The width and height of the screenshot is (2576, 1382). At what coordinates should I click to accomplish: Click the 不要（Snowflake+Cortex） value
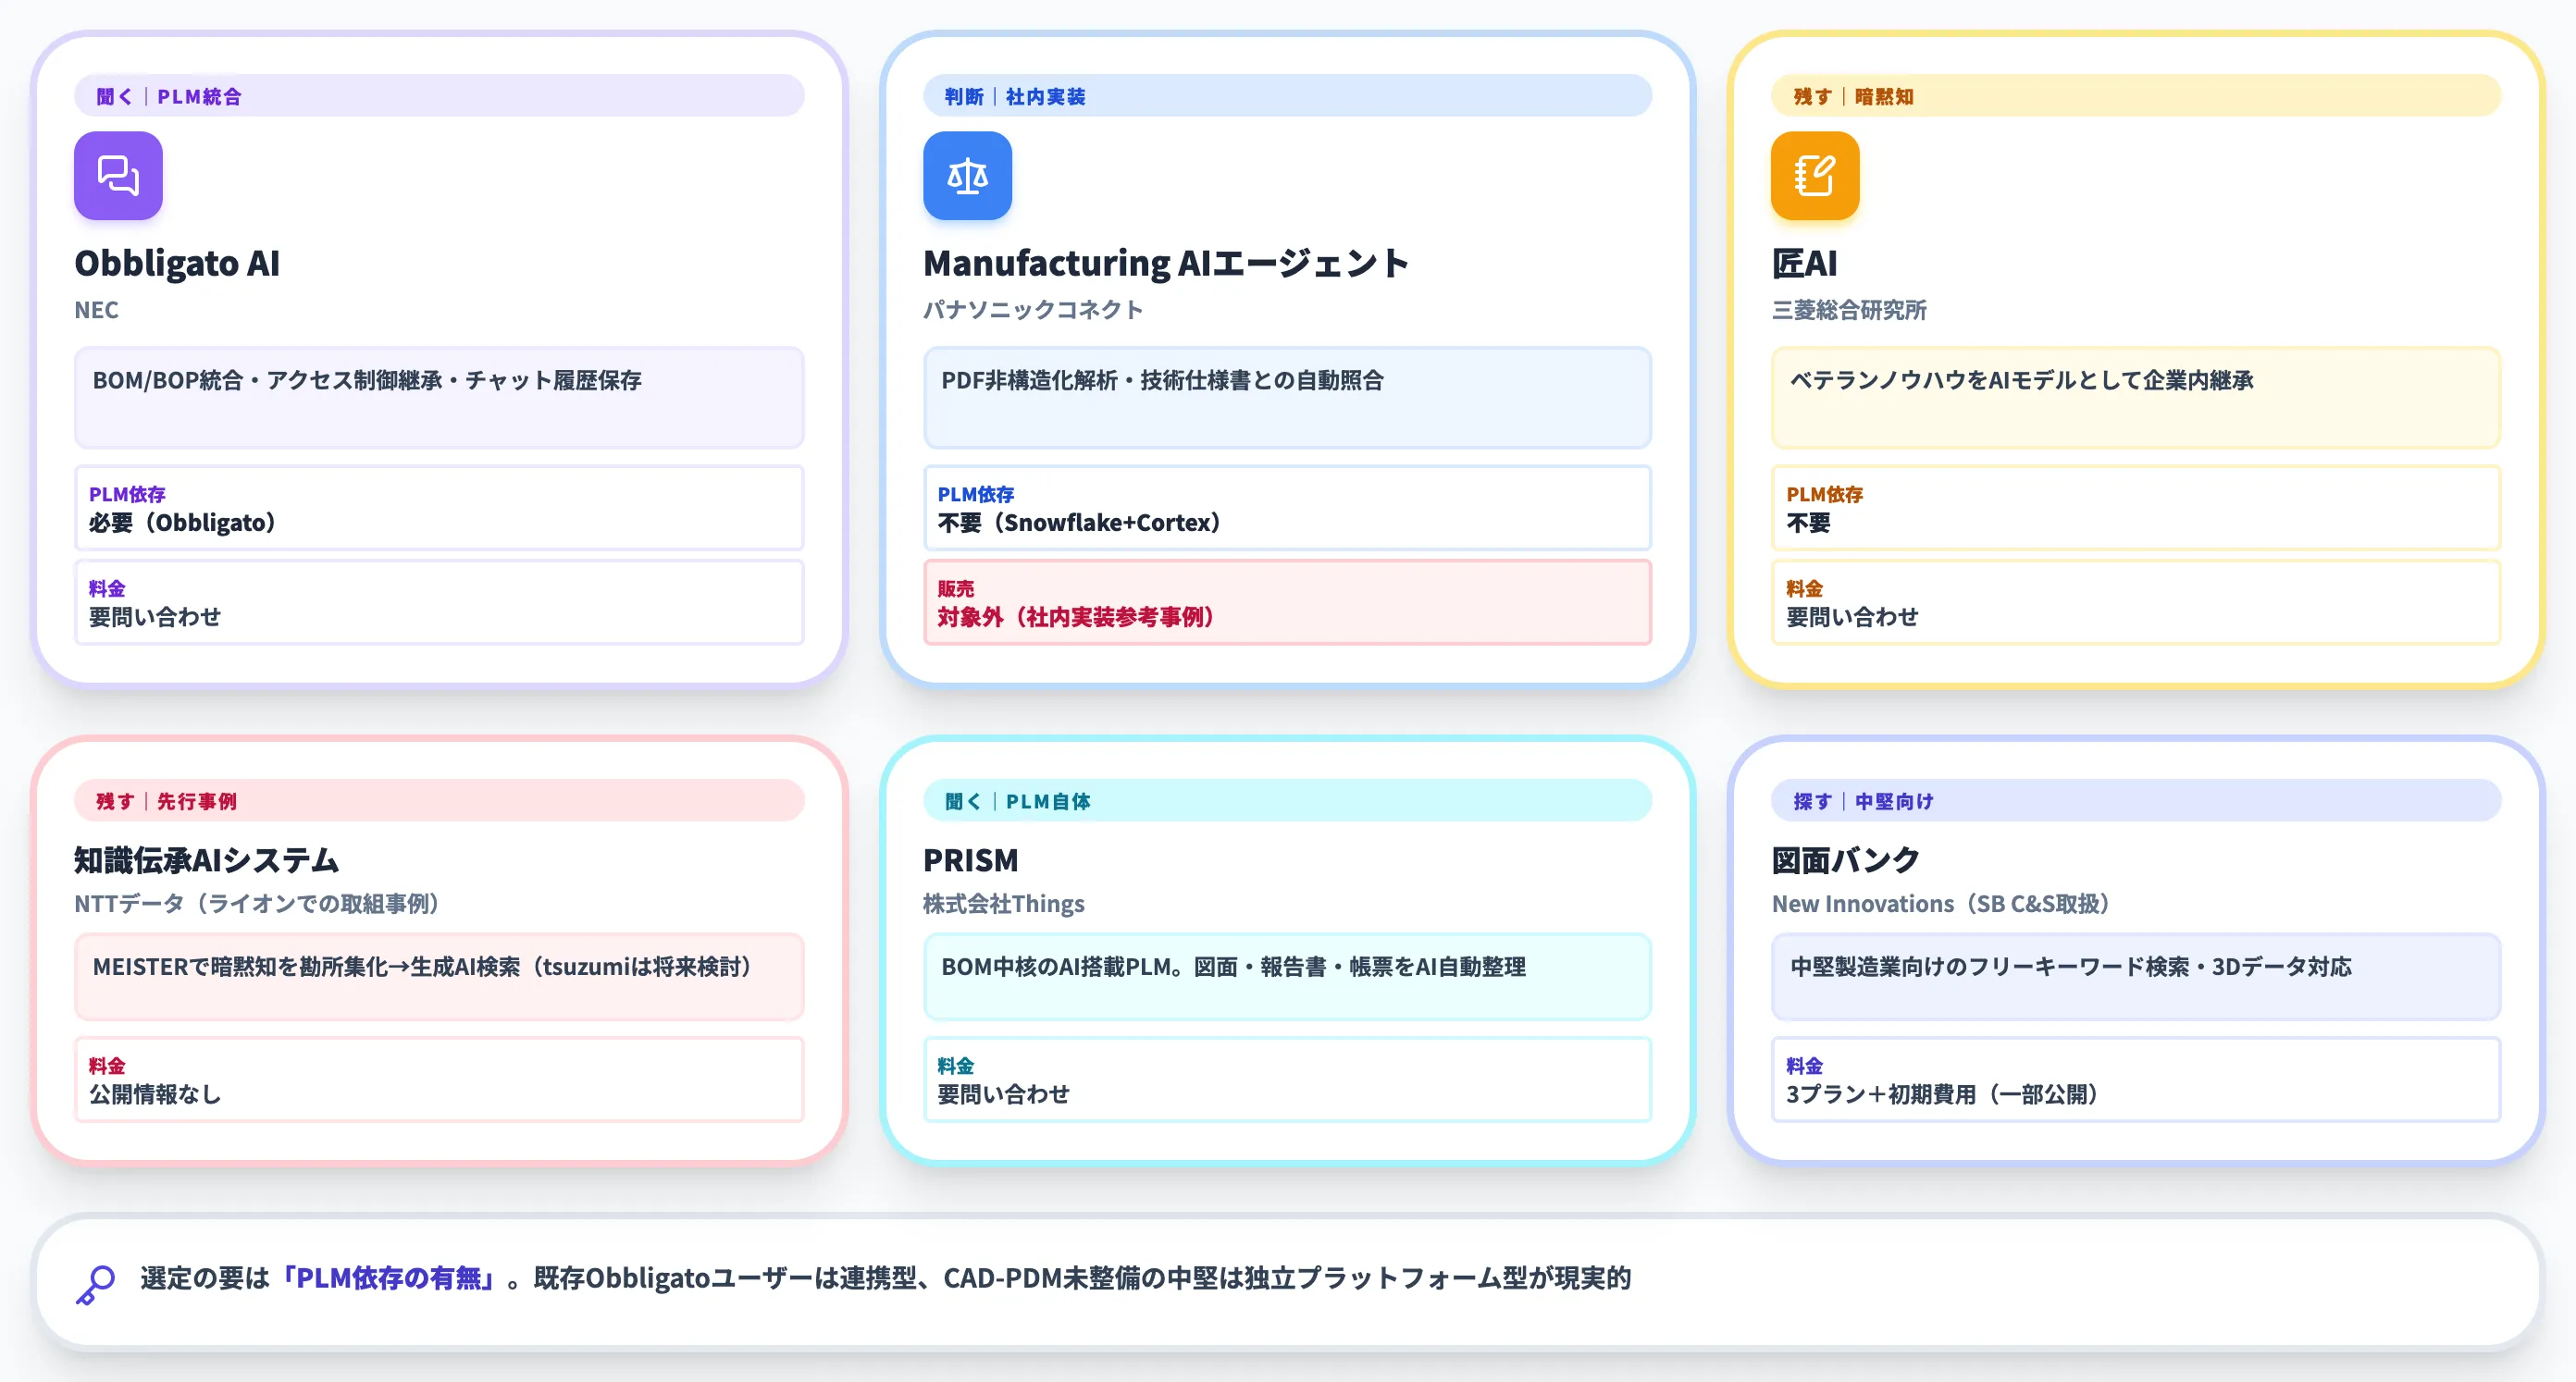tap(1079, 523)
